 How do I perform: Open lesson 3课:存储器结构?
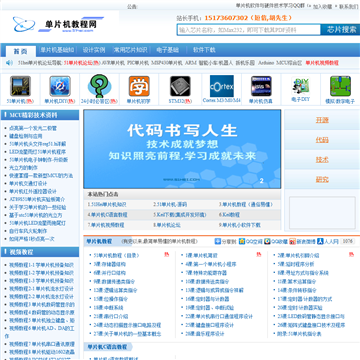[x=110, y=264]
